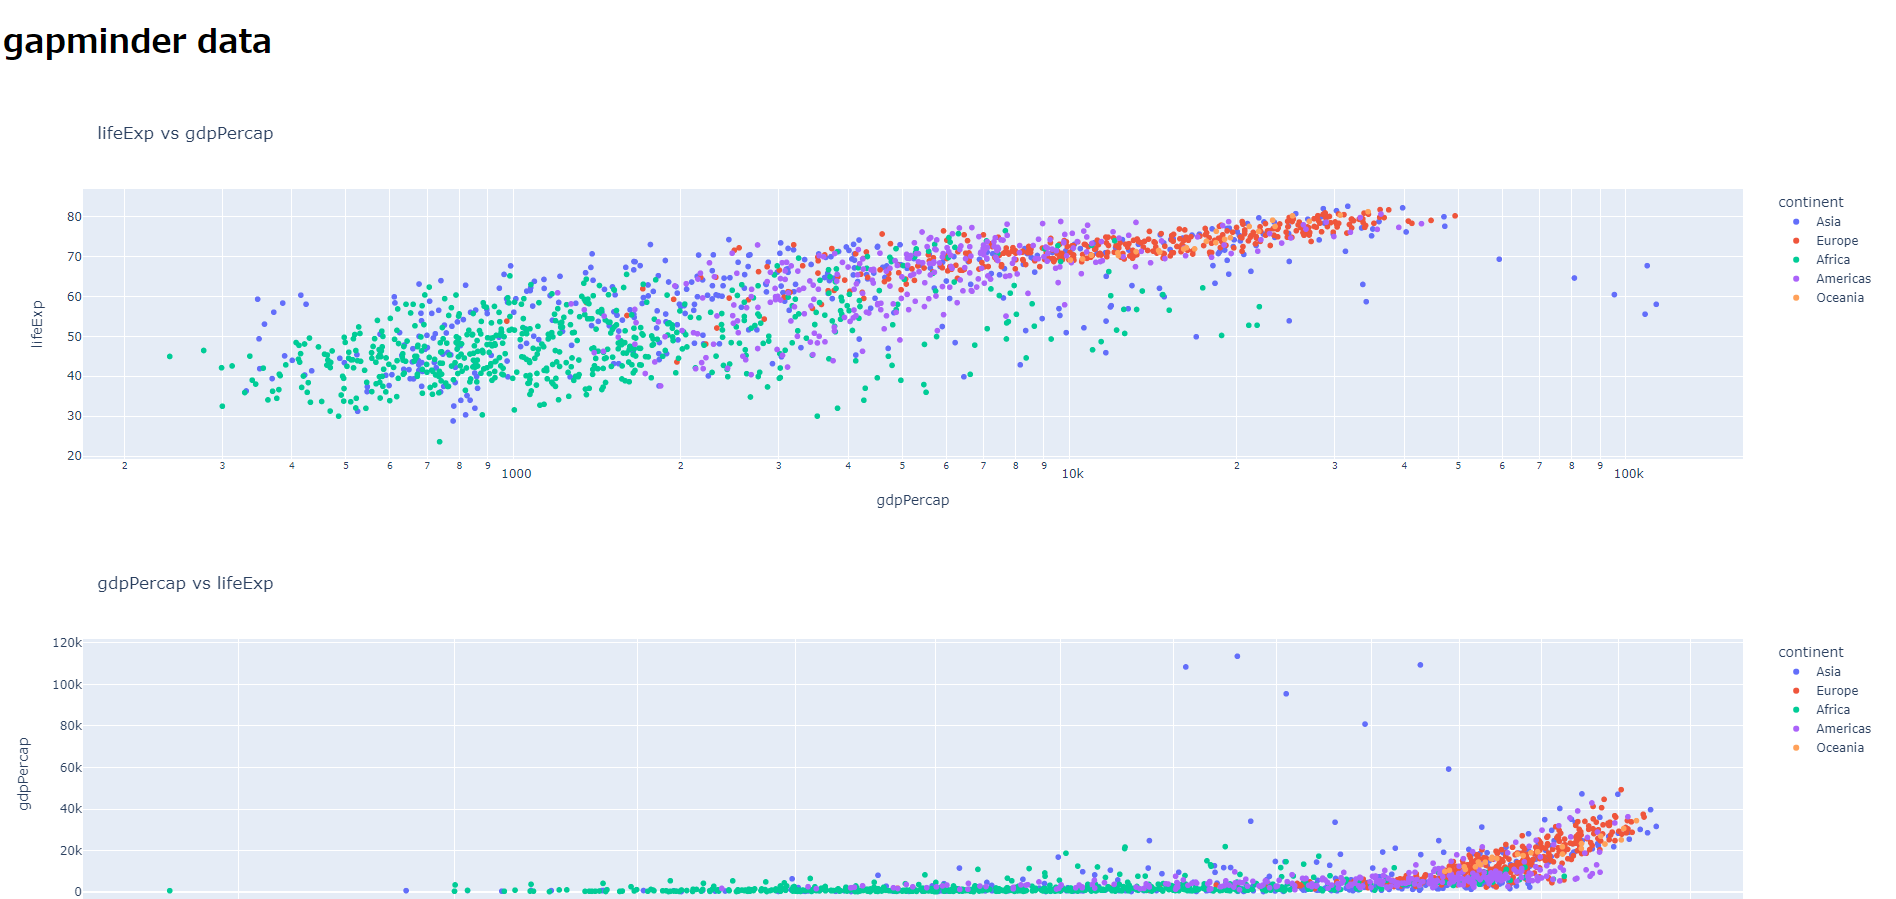Click the 'continent' legend title of bottom chart

[1810, 652]
